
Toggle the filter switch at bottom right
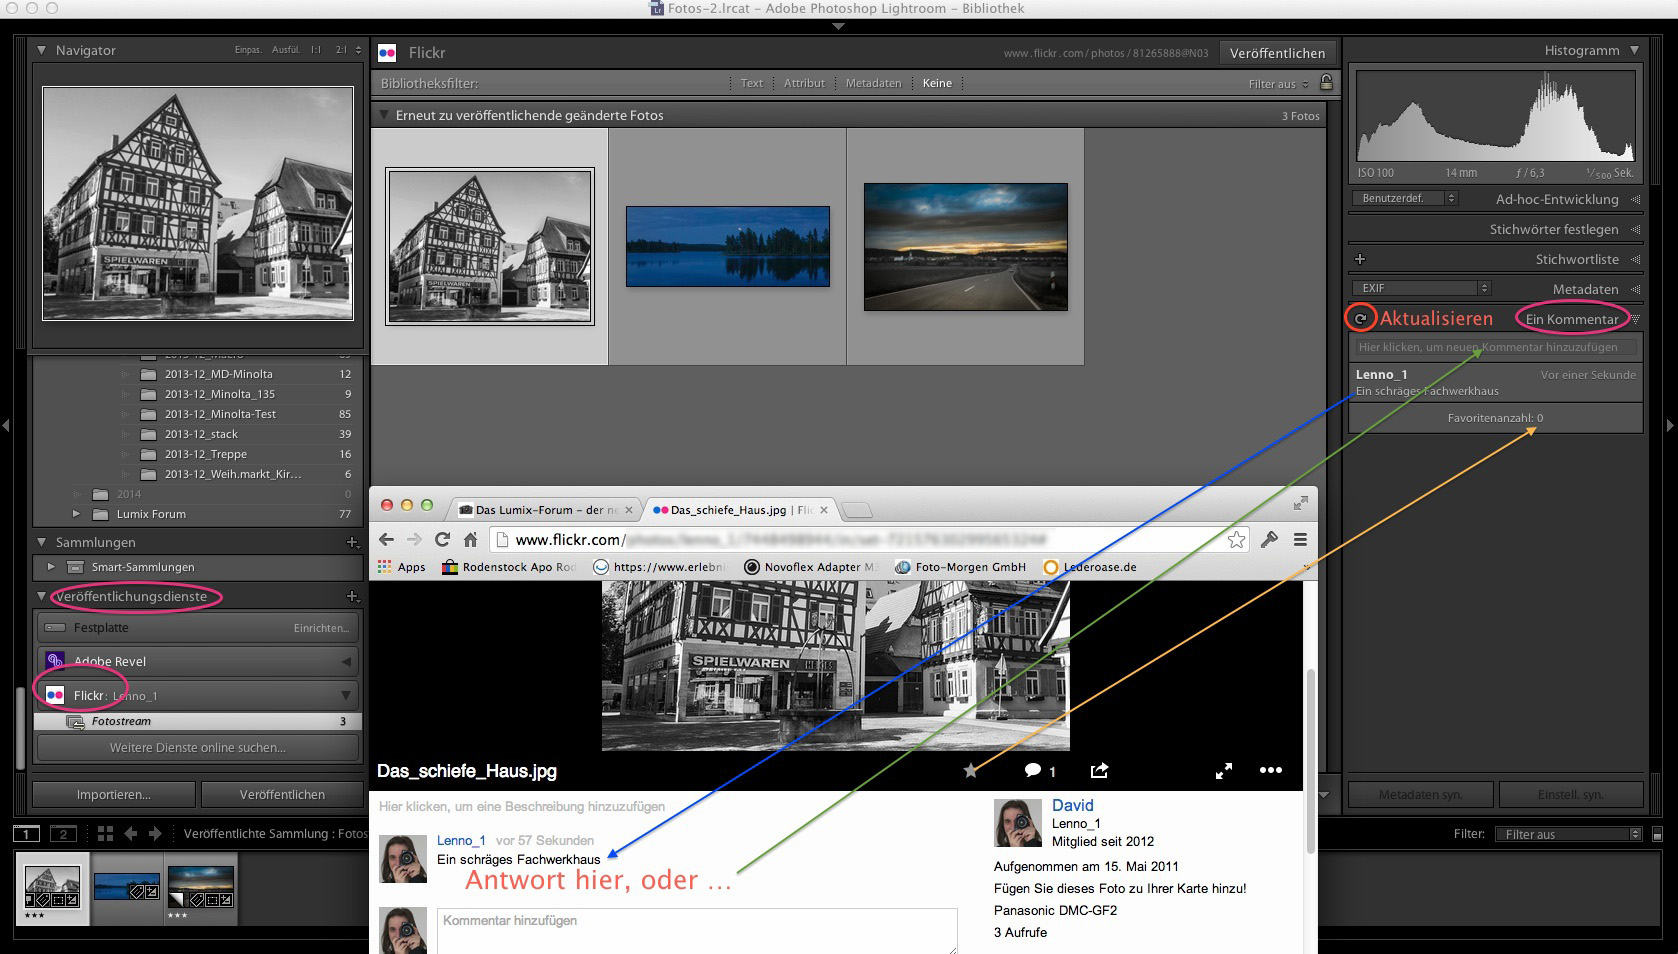[x=1657, y=834]
